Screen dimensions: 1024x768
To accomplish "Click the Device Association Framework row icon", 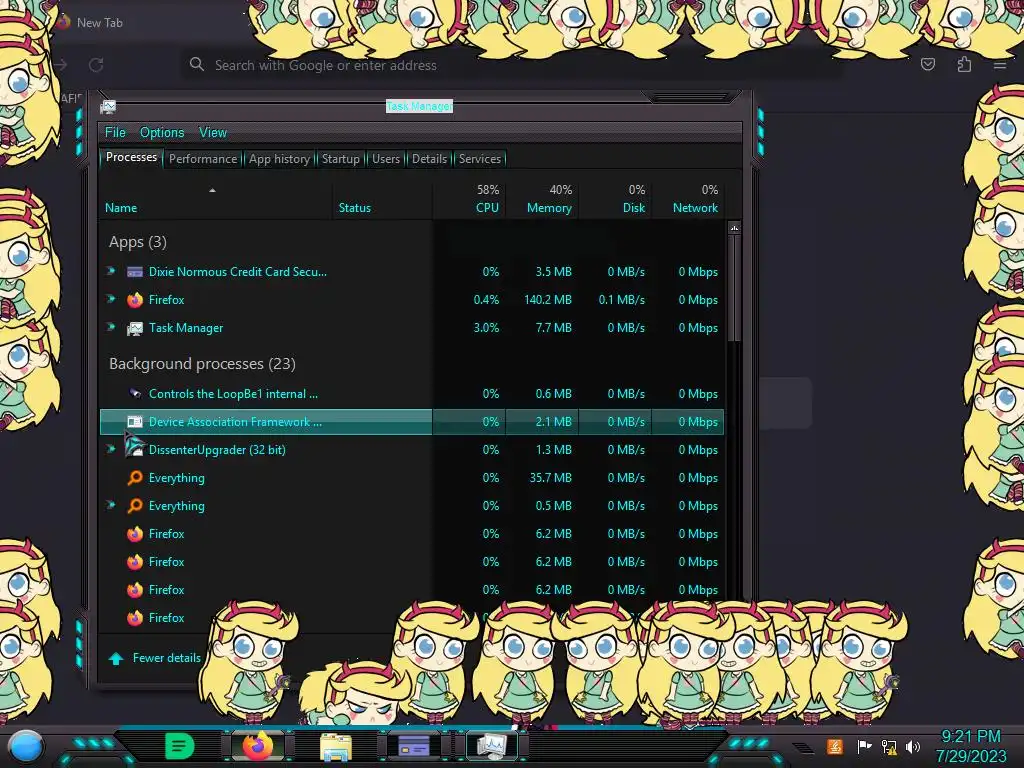I will tap(135, 422).
